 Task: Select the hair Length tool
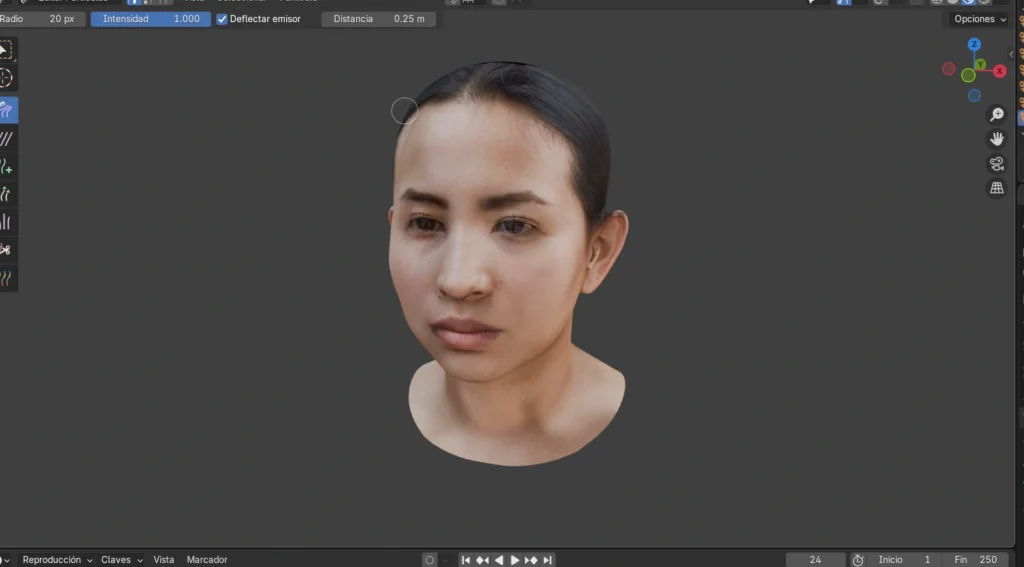(7, 195)
